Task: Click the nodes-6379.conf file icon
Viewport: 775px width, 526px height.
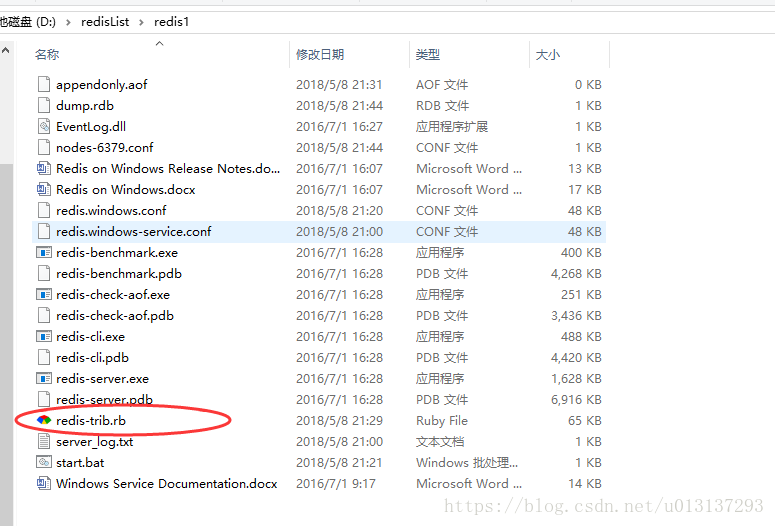Action: click(x=44, y=147)
